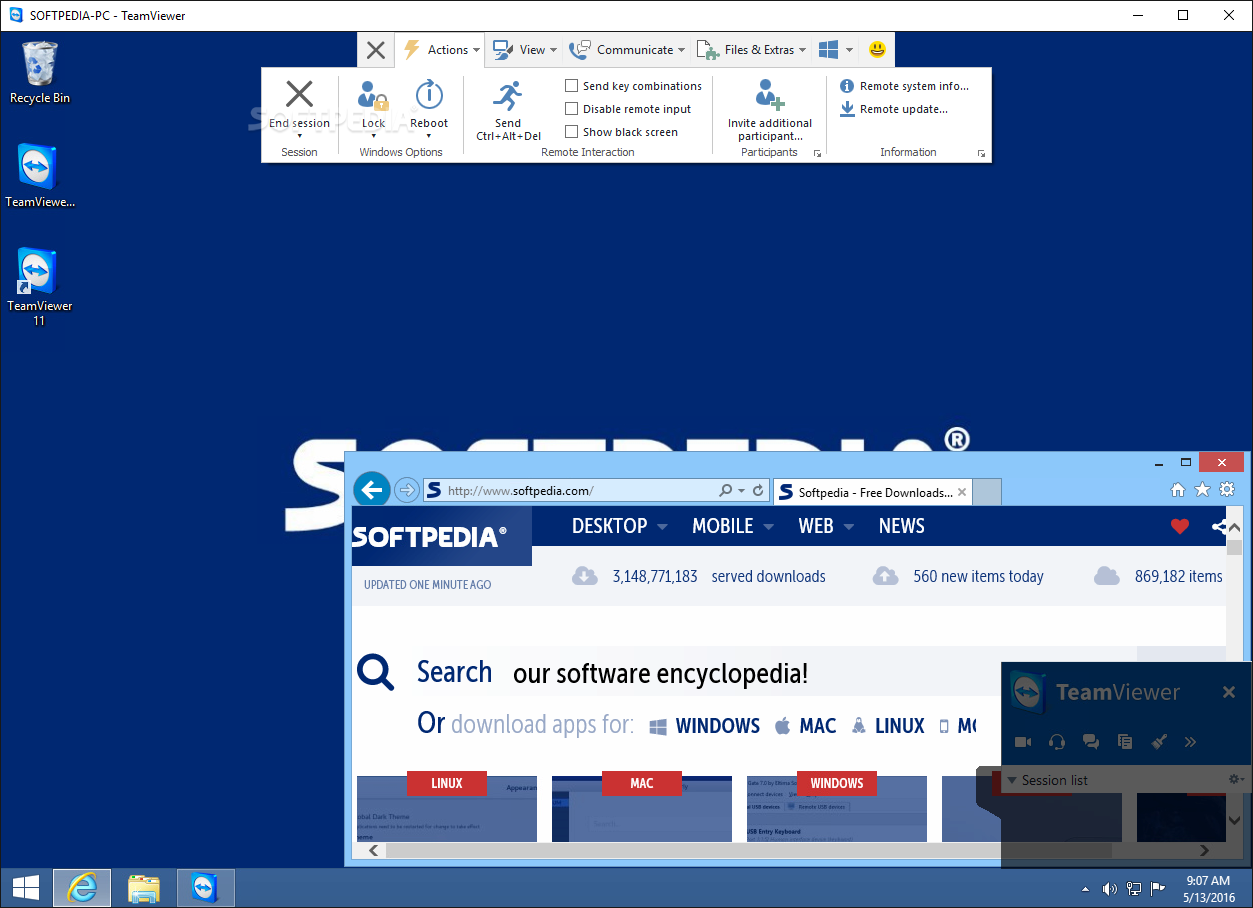Viewport: 1253px width, 908px height.
Task: Start Remote update
Action: 893,109
